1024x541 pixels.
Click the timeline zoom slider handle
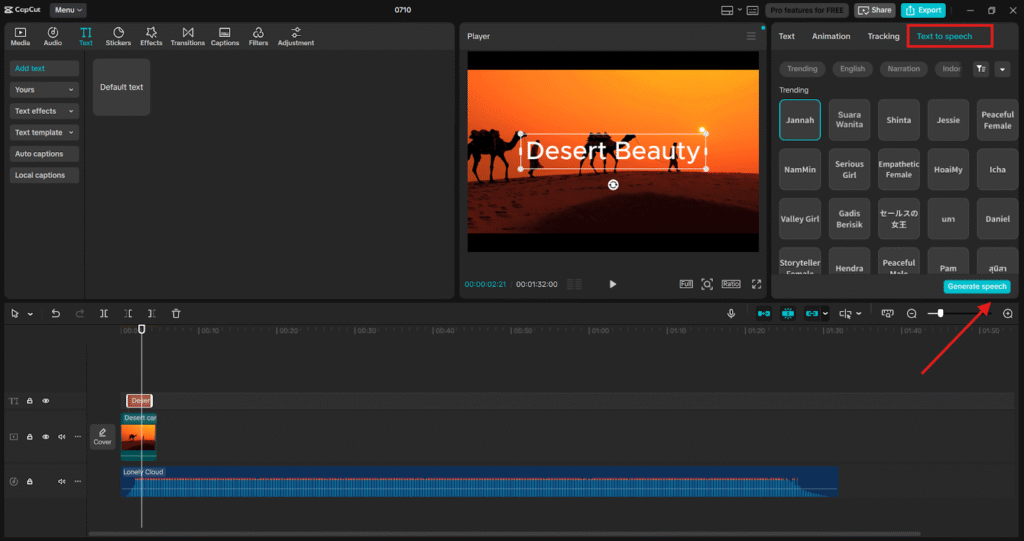[x=940, y=313]
